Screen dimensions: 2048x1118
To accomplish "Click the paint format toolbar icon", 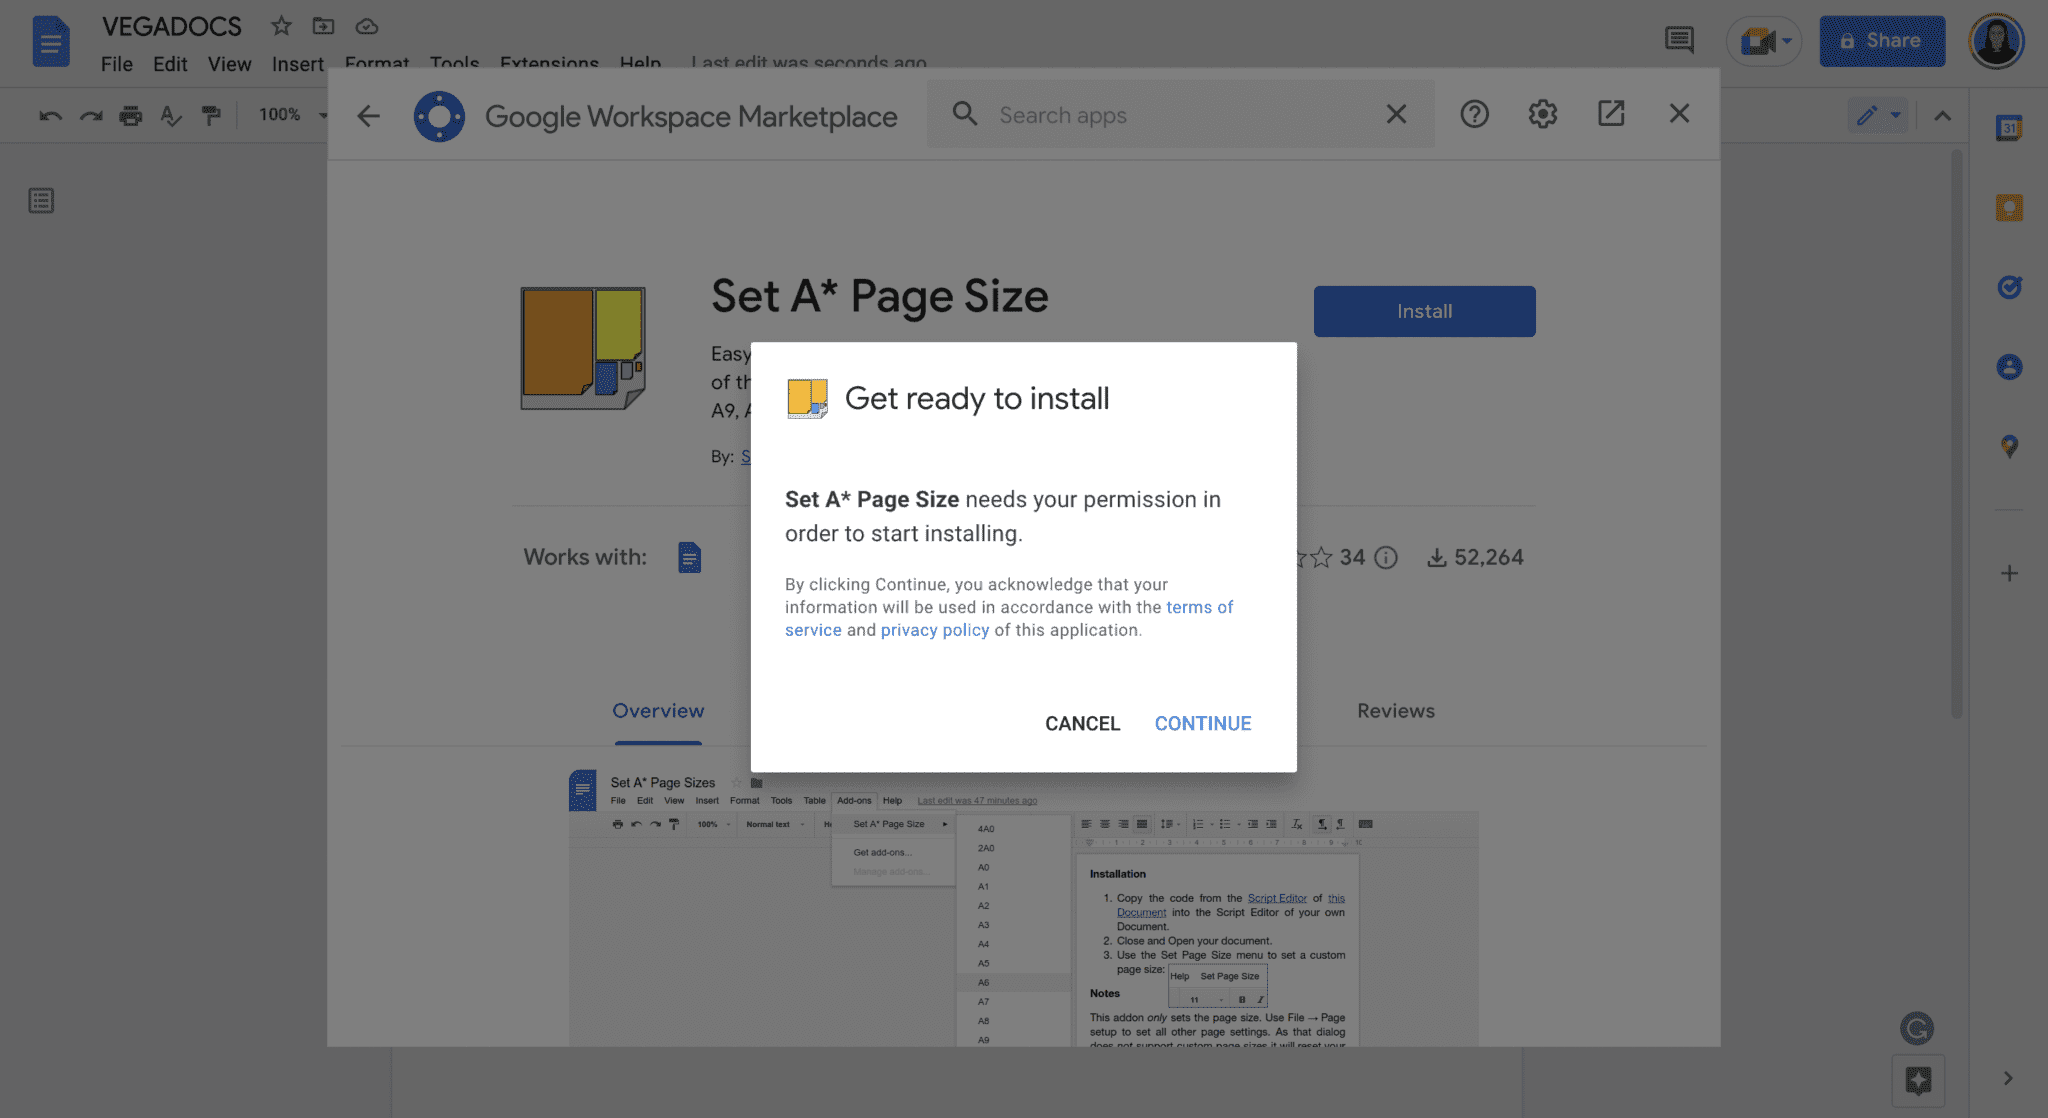I will pos(211,115).
